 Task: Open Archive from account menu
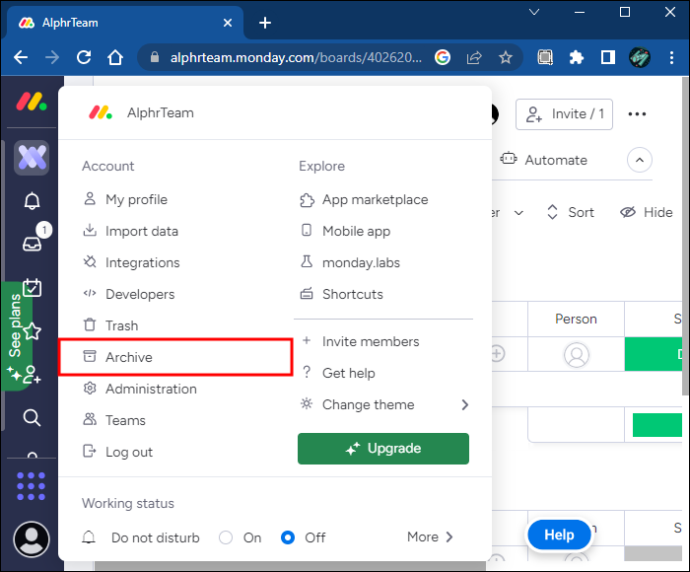(x=176, y=357)
